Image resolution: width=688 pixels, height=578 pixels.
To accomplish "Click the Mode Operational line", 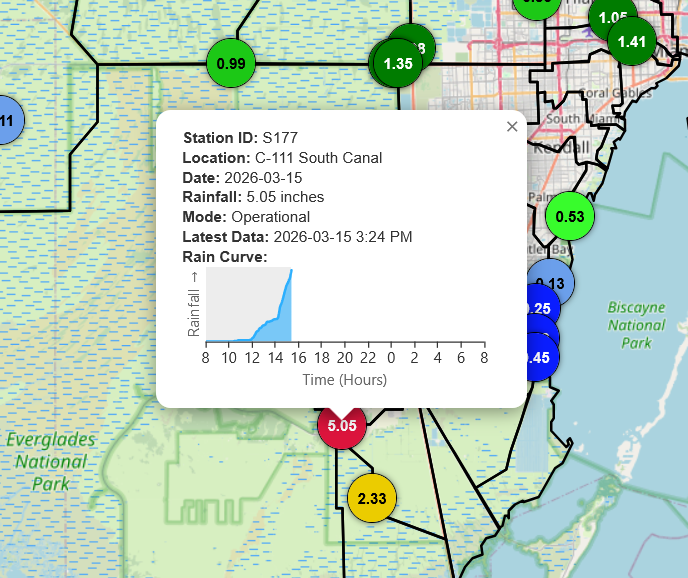I will pos(246,217).
